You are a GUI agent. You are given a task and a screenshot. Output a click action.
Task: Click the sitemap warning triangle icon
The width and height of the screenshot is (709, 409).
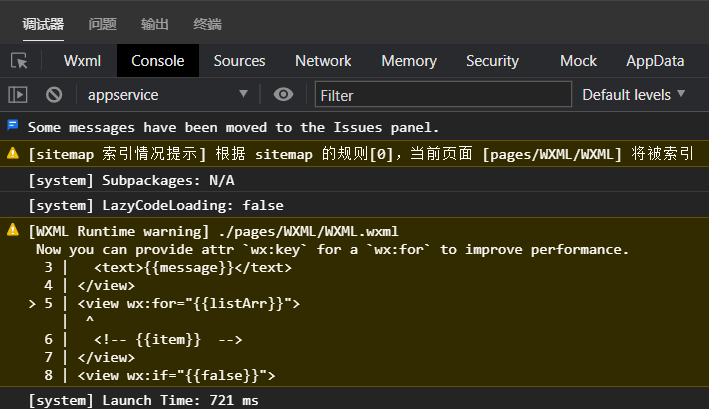[x=13, y=153]
